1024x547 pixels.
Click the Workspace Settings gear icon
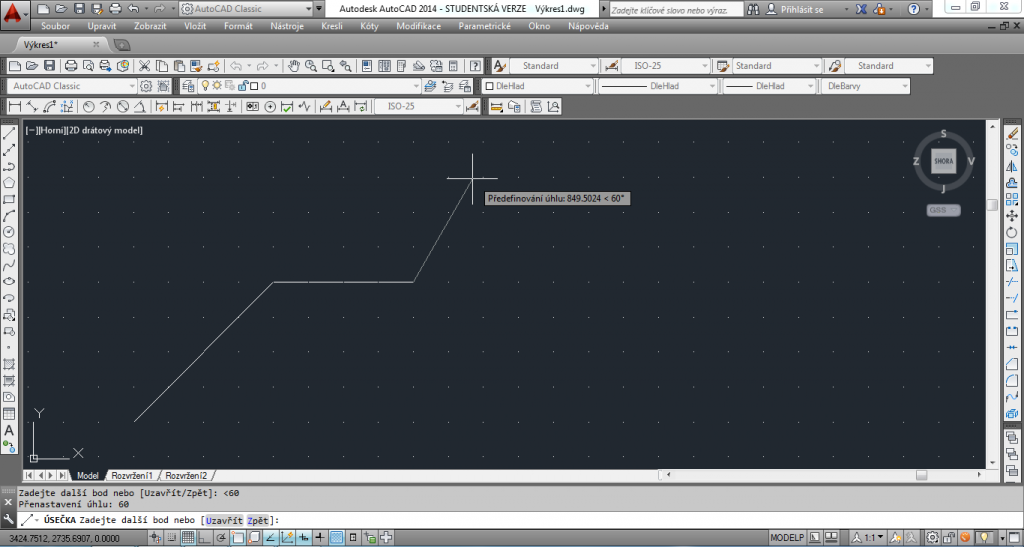pos(146,86)
